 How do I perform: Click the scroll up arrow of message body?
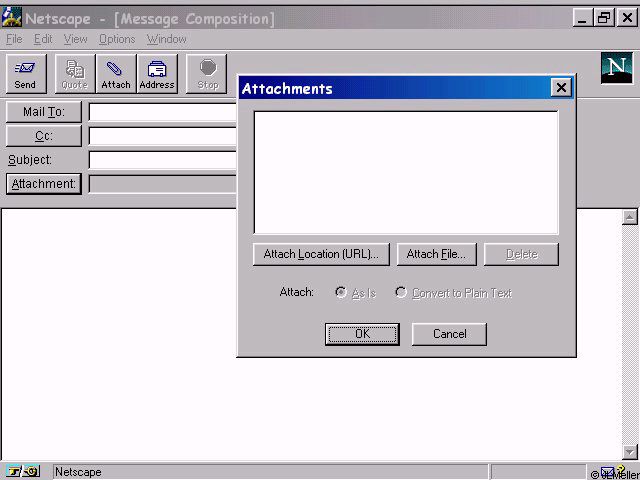(x=629, y=217)
